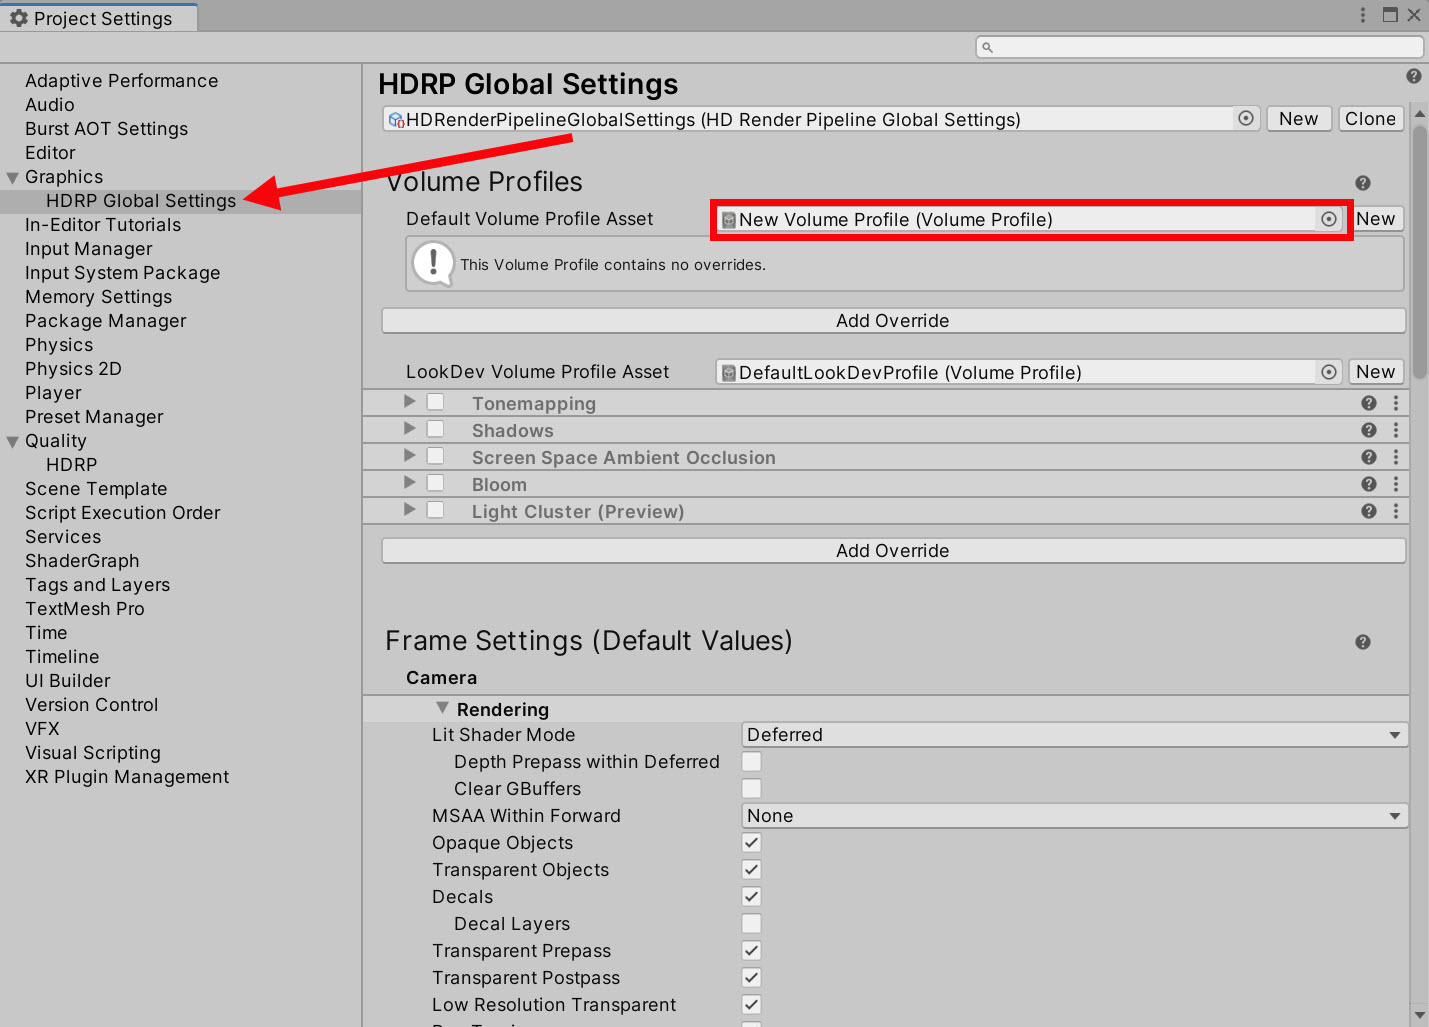The width and height of the screenshot is (1429, 1027).
Task: Uncheck Transparent Objects checkbox
Action: pyautogui.click(x=752, y=870)
